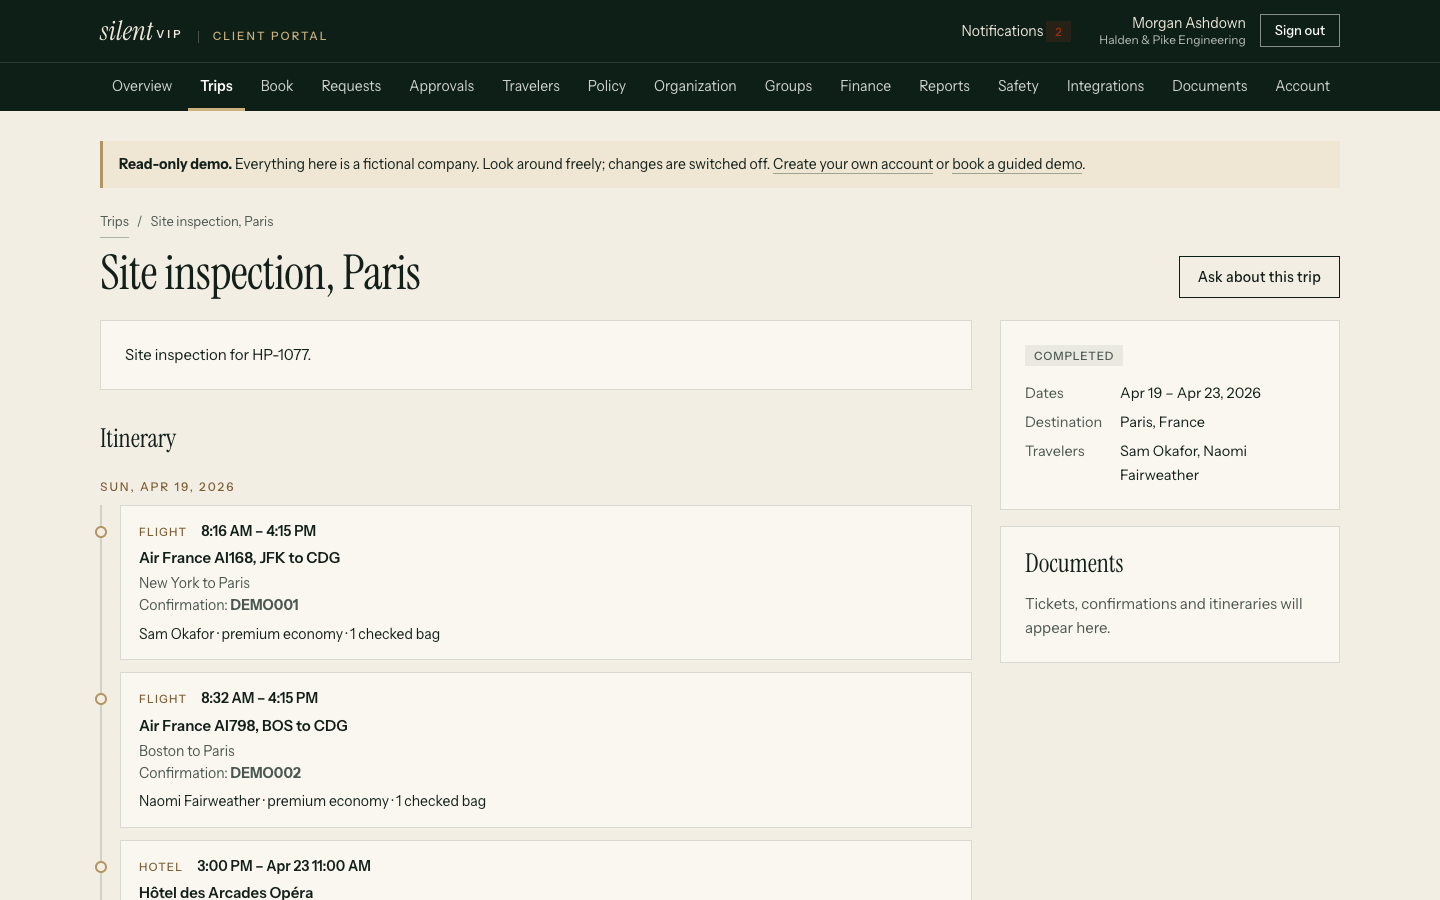
Task: Return to Trips via the breadcrumb
Action: (114, 221)
